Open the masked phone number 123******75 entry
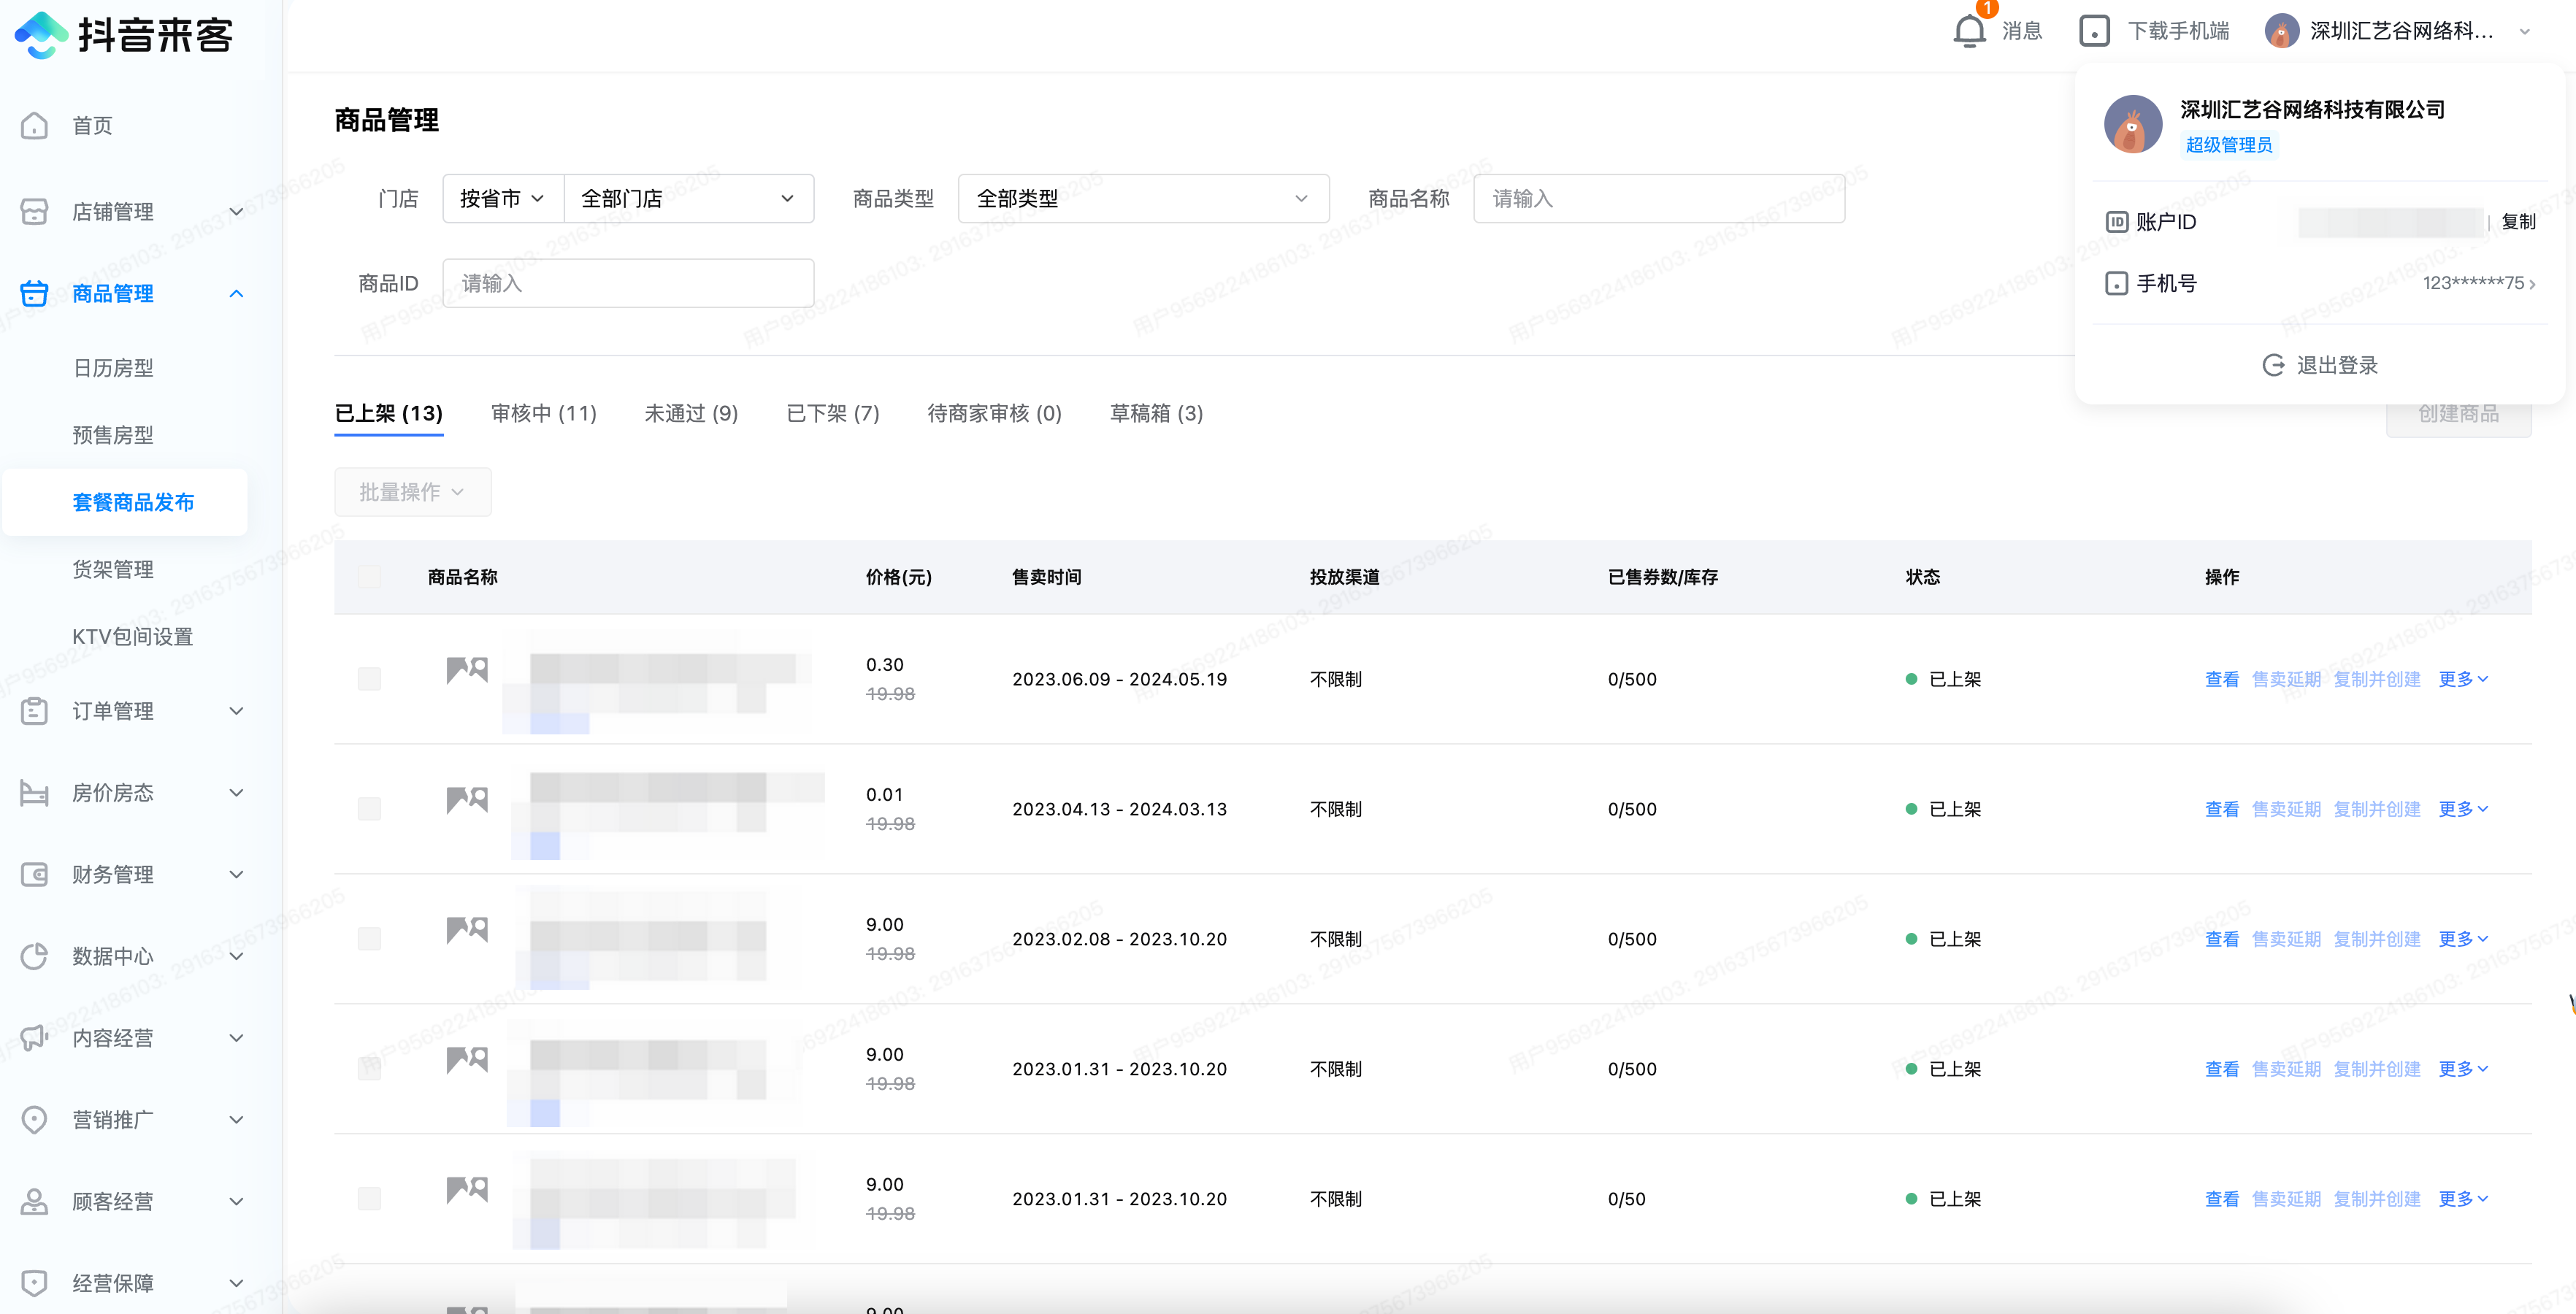Image resolution: width=2576 pixels, height=1314 pixels. click(x=2479, y=283)
